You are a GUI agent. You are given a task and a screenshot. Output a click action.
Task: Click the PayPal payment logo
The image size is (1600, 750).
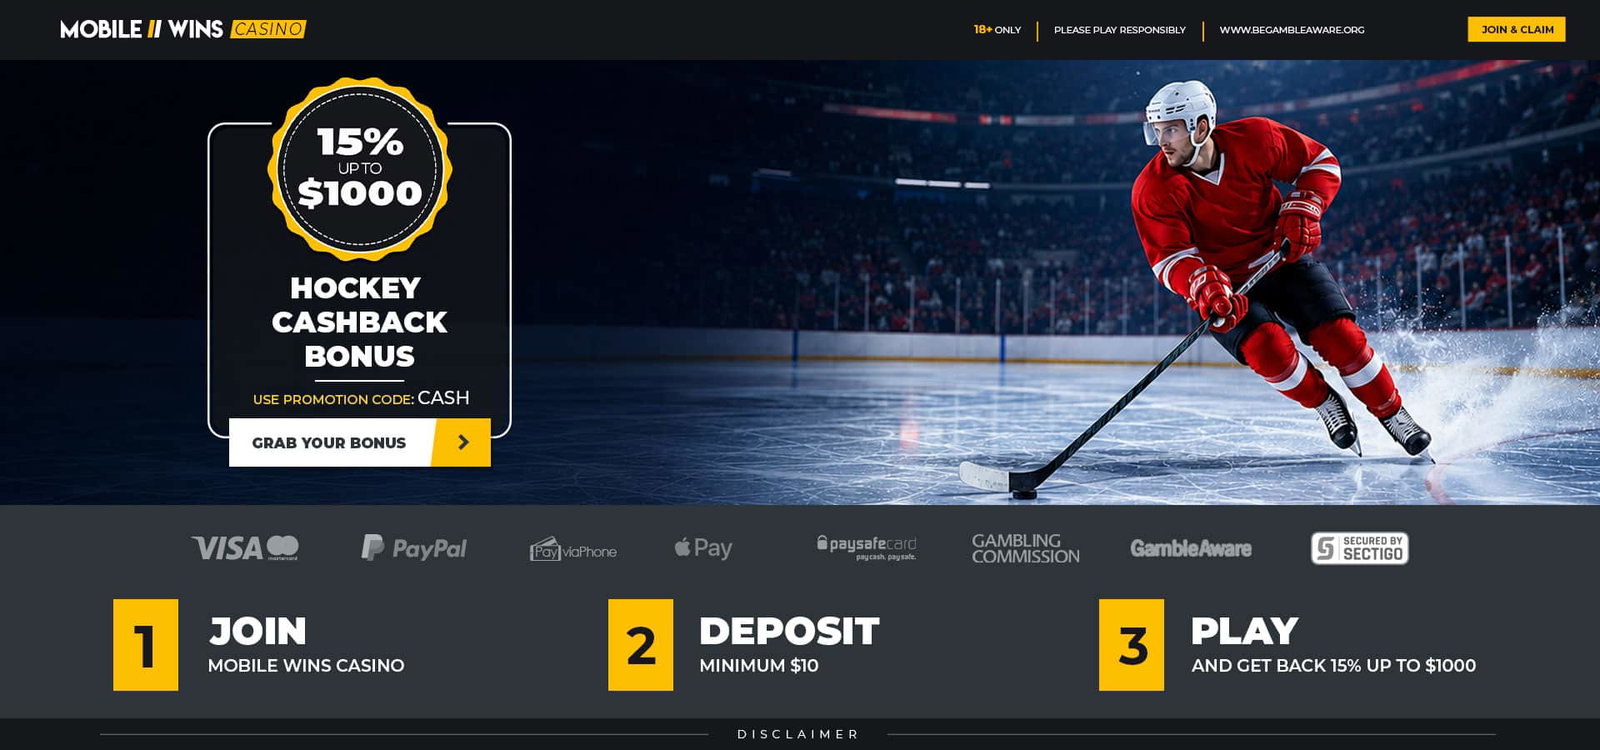click(x=414, y=548)
